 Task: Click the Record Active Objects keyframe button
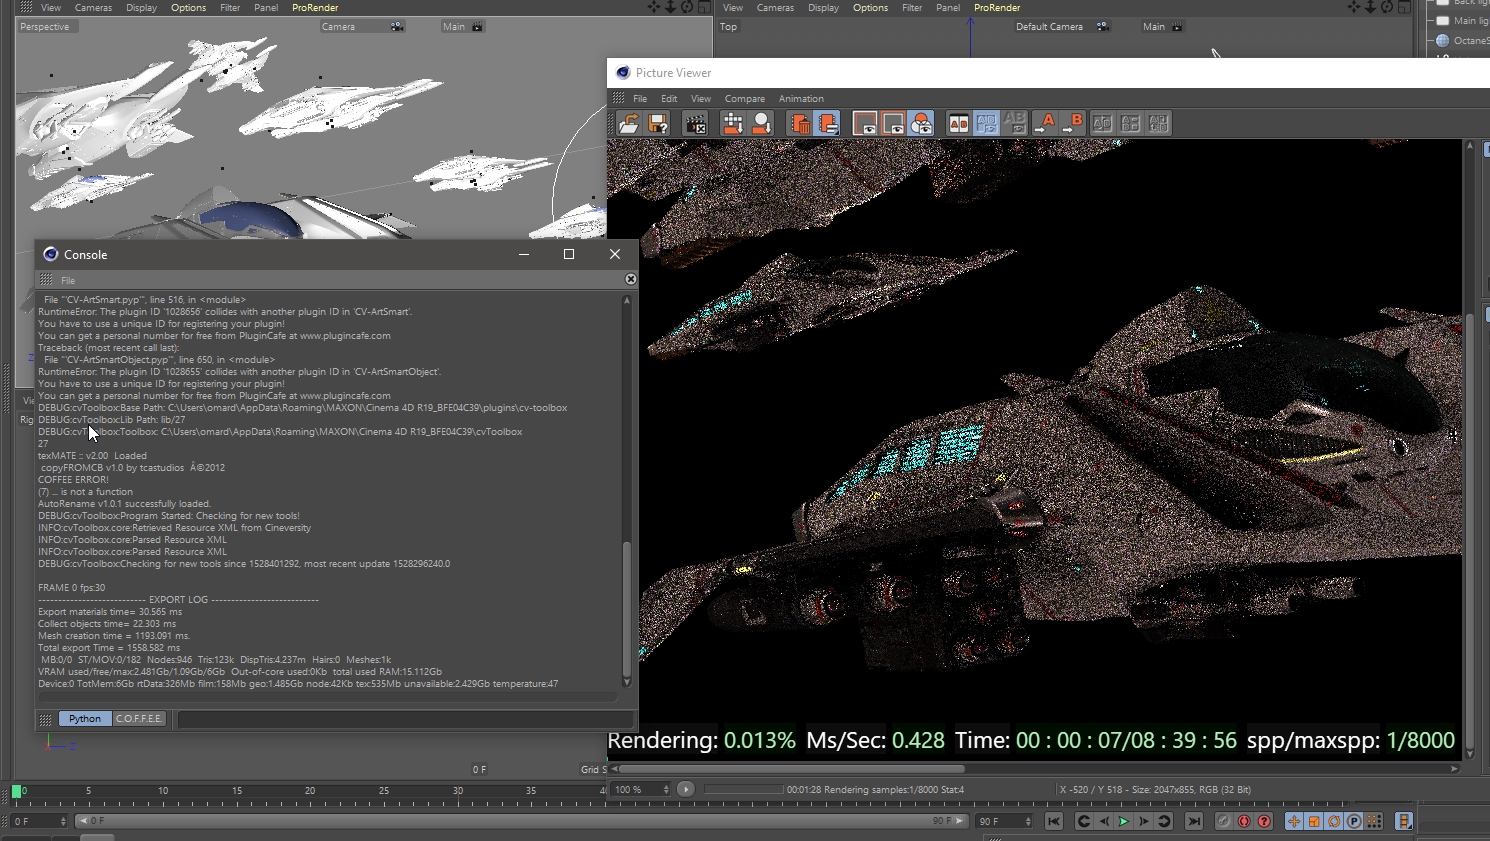coord(1223,821)
